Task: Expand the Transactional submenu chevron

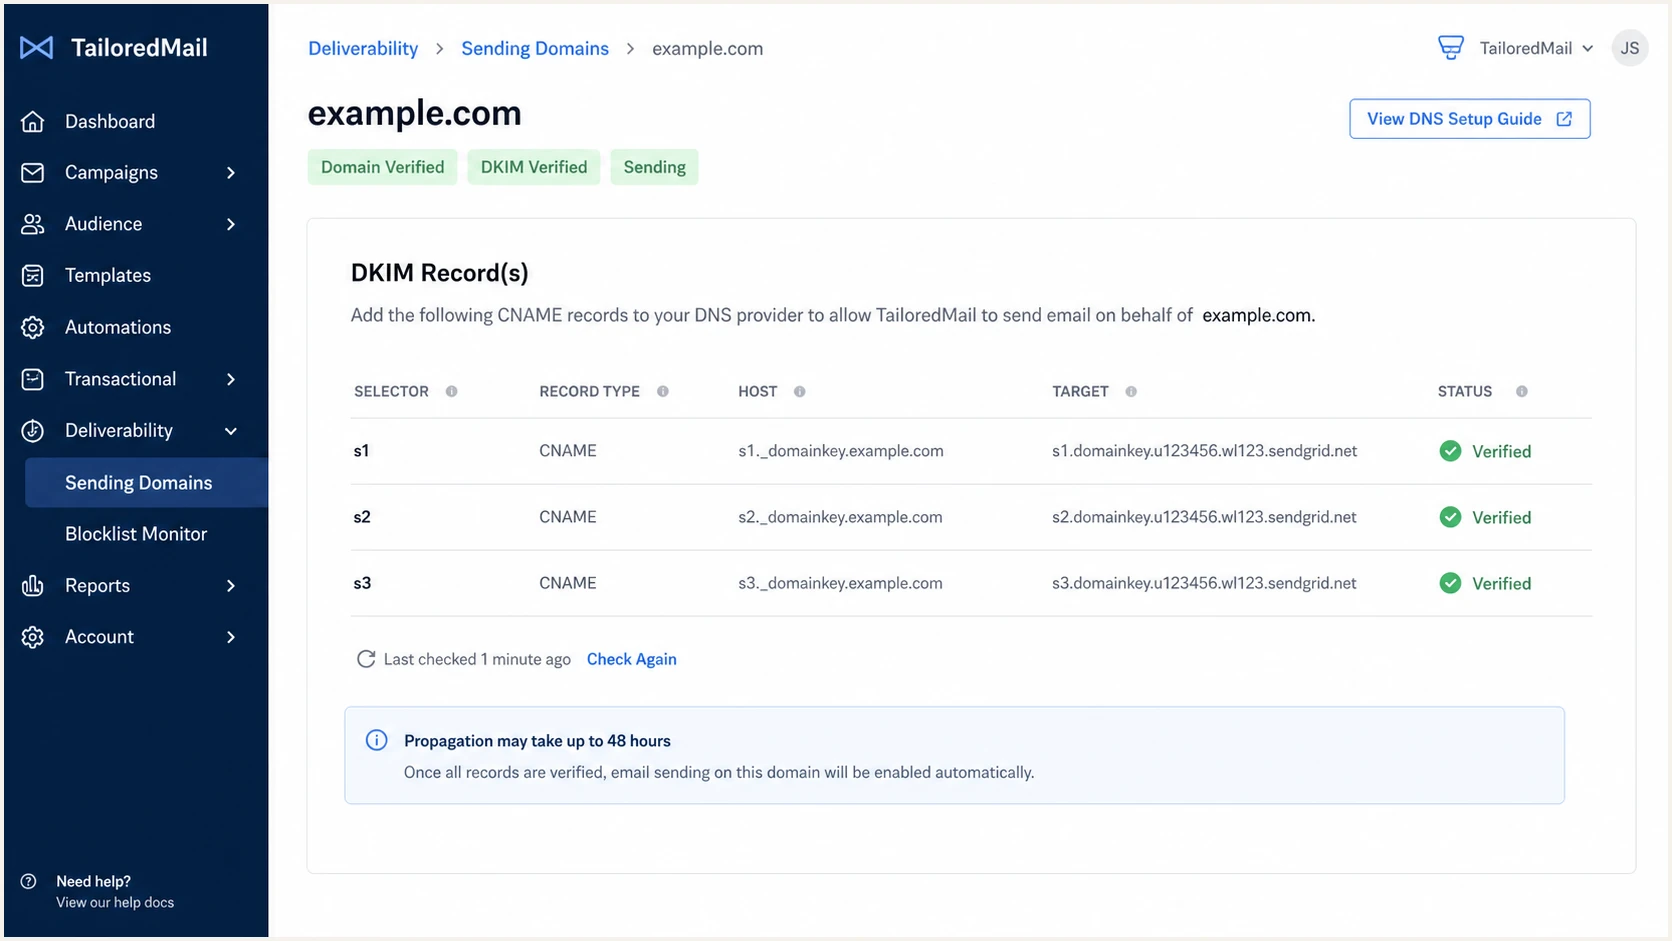Action: click(231, 379)
